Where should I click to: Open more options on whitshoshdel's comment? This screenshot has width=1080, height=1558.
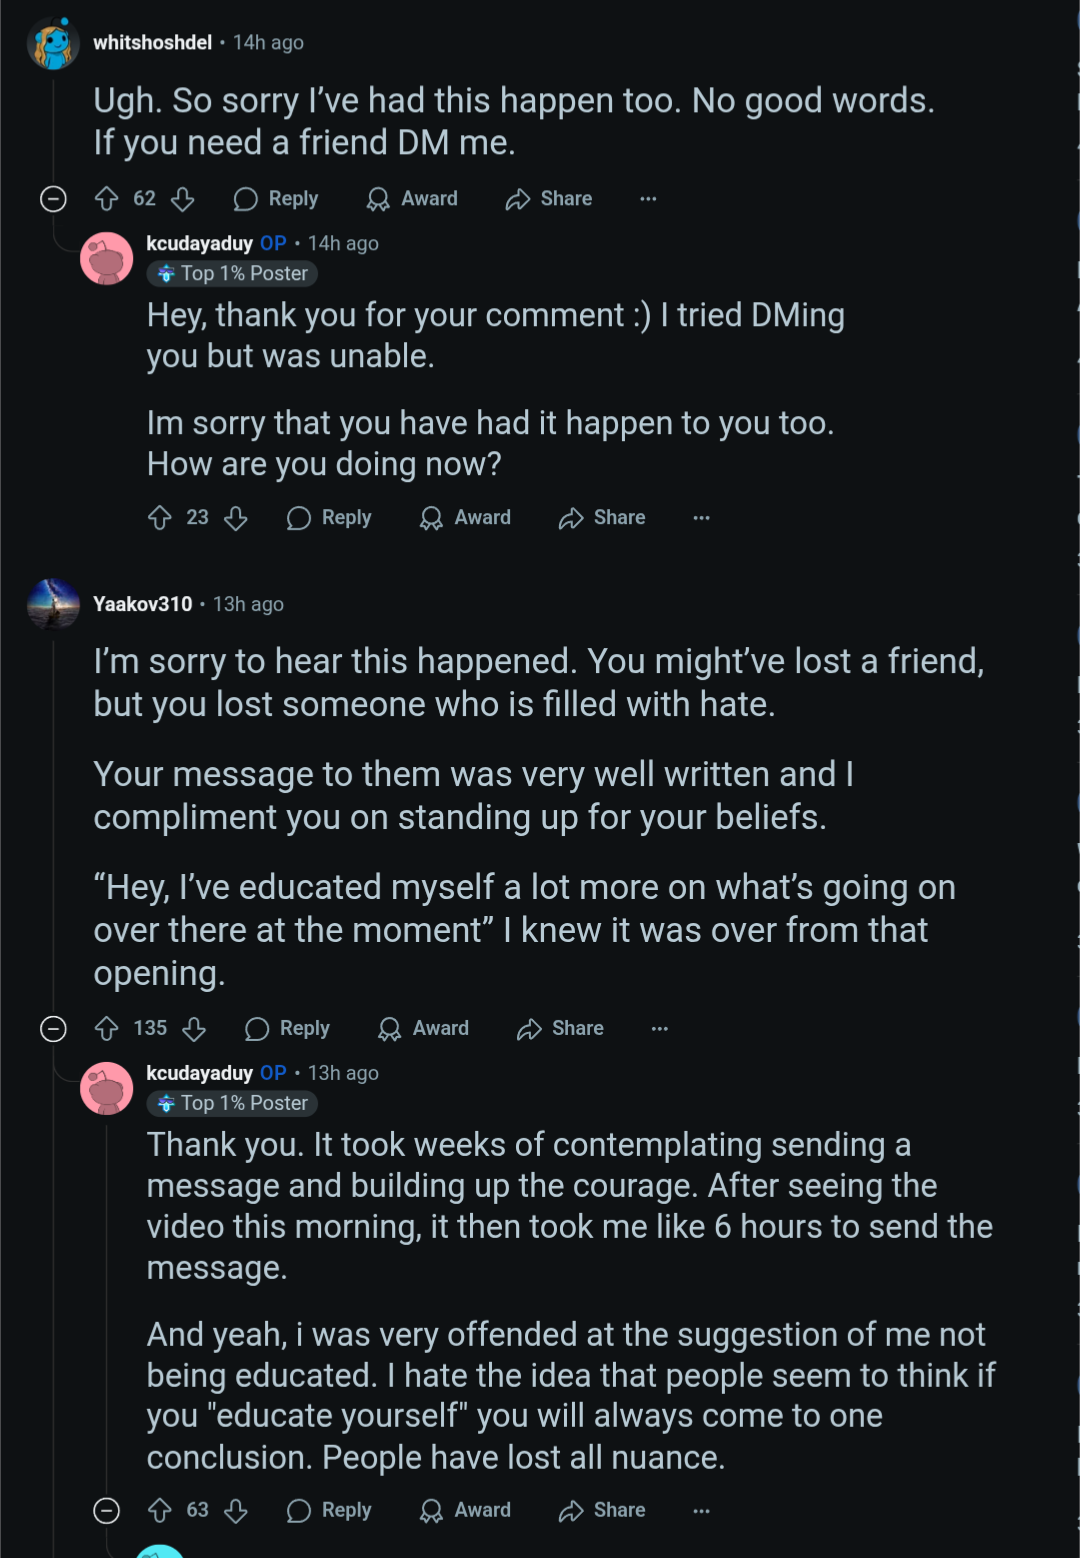[648, 199]
